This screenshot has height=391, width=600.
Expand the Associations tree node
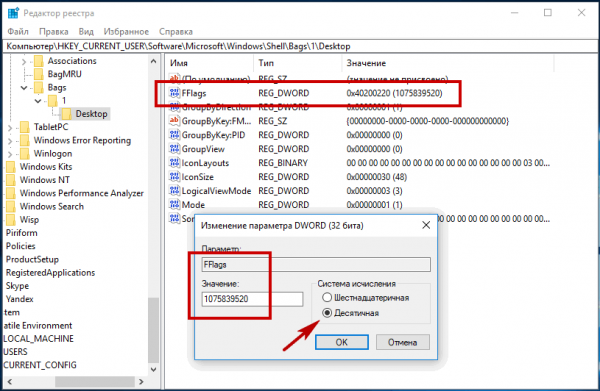click(24, 61)
